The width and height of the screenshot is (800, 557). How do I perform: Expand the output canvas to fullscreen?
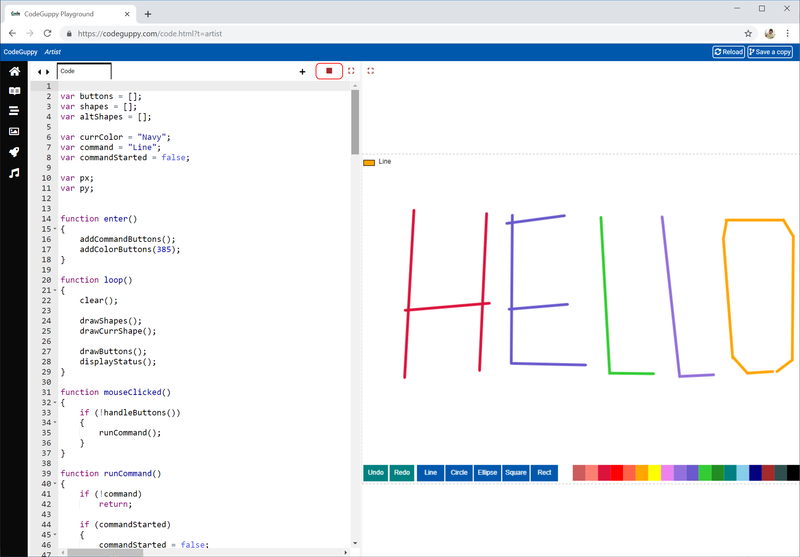click(x=370, y=71)
